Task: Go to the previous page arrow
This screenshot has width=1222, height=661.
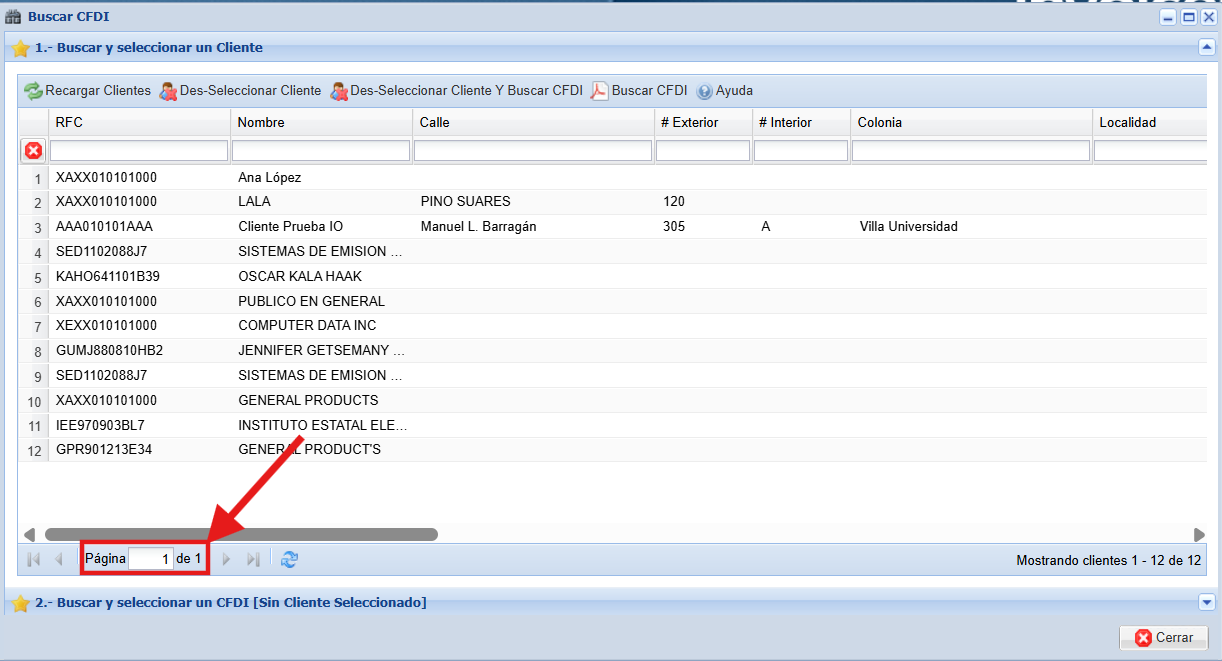Action: pos(58,559)
